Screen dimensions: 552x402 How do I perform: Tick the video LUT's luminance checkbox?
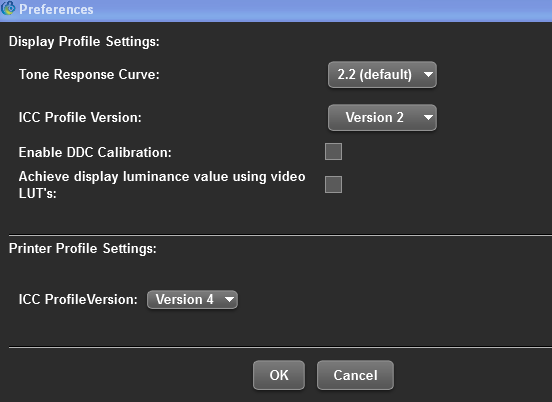[333, 184]
